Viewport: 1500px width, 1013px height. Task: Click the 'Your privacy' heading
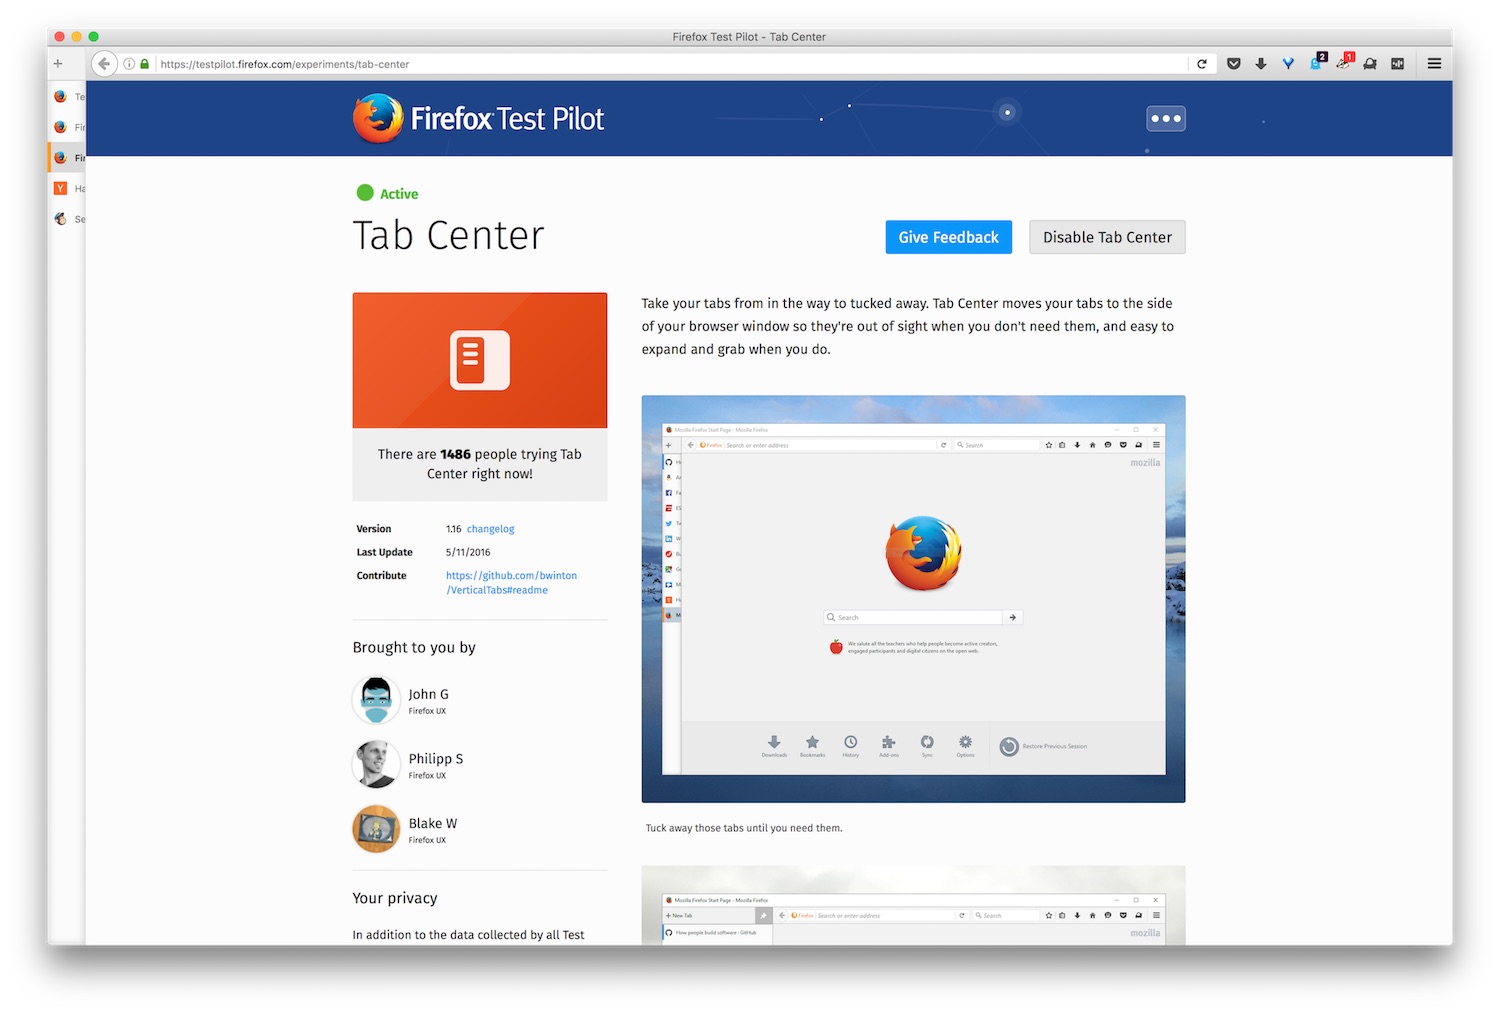pyautogui.click(x=395, y=898)
